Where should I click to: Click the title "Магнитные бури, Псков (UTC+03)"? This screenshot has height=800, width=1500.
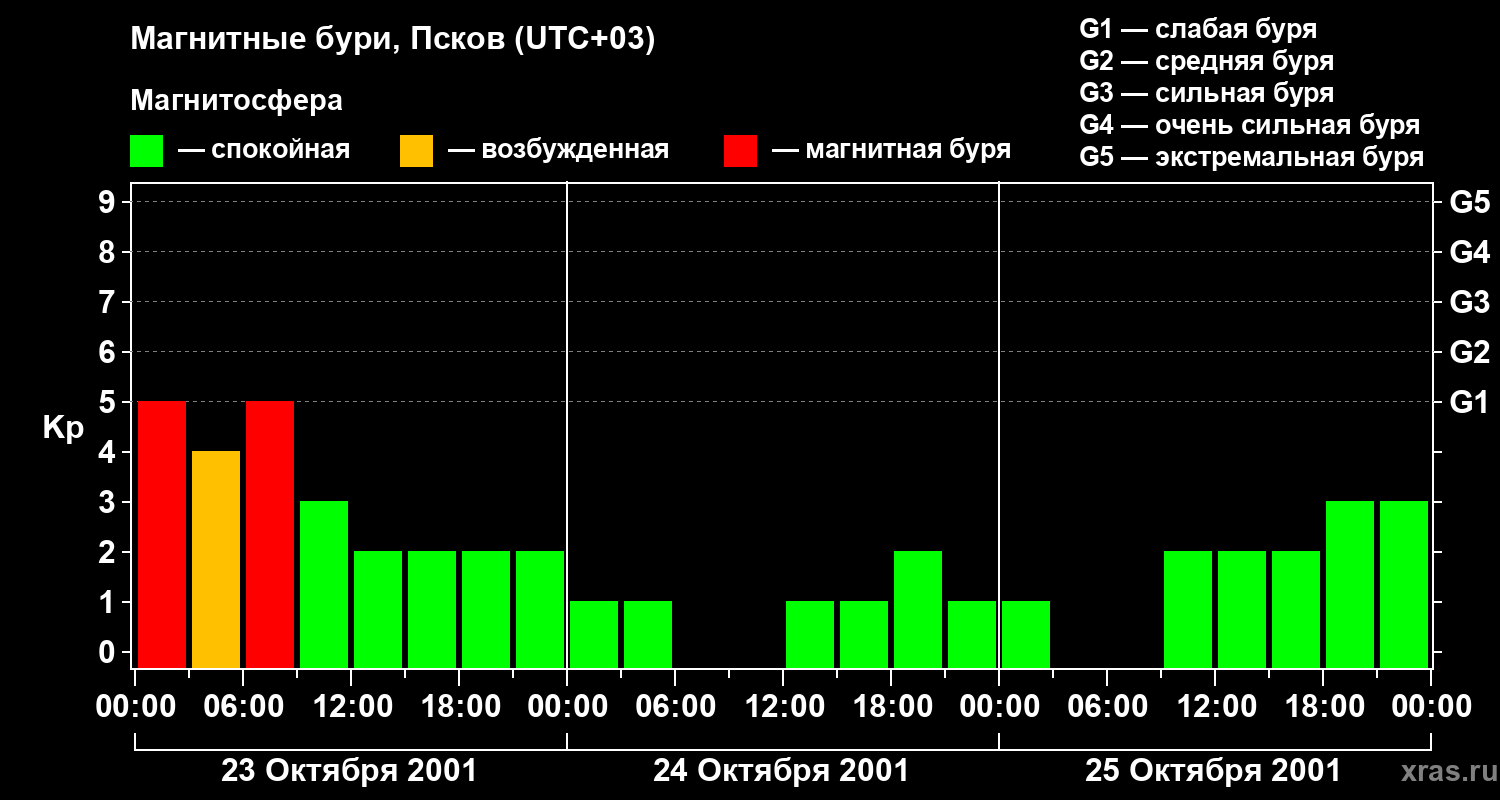(393, 41)
